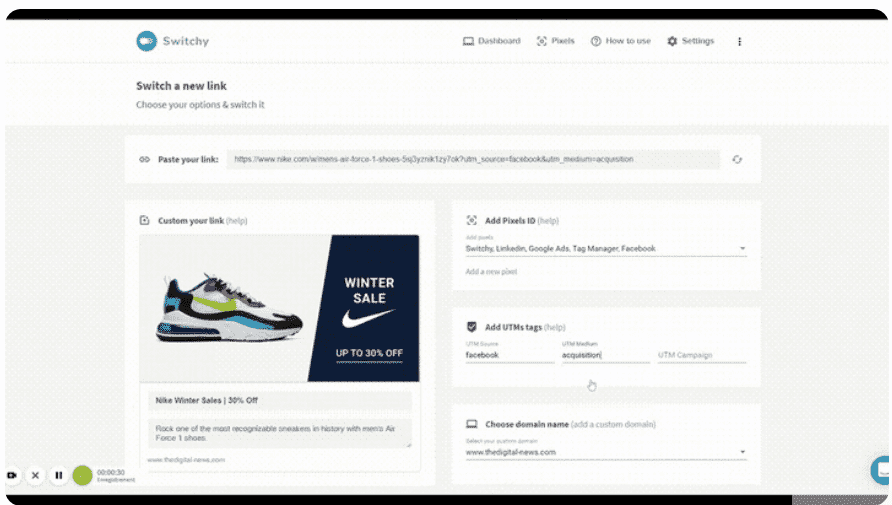Viewport: 892px width, 505px height.
Task: Open Settings from the top navigation
Action: tap(690, 41)
